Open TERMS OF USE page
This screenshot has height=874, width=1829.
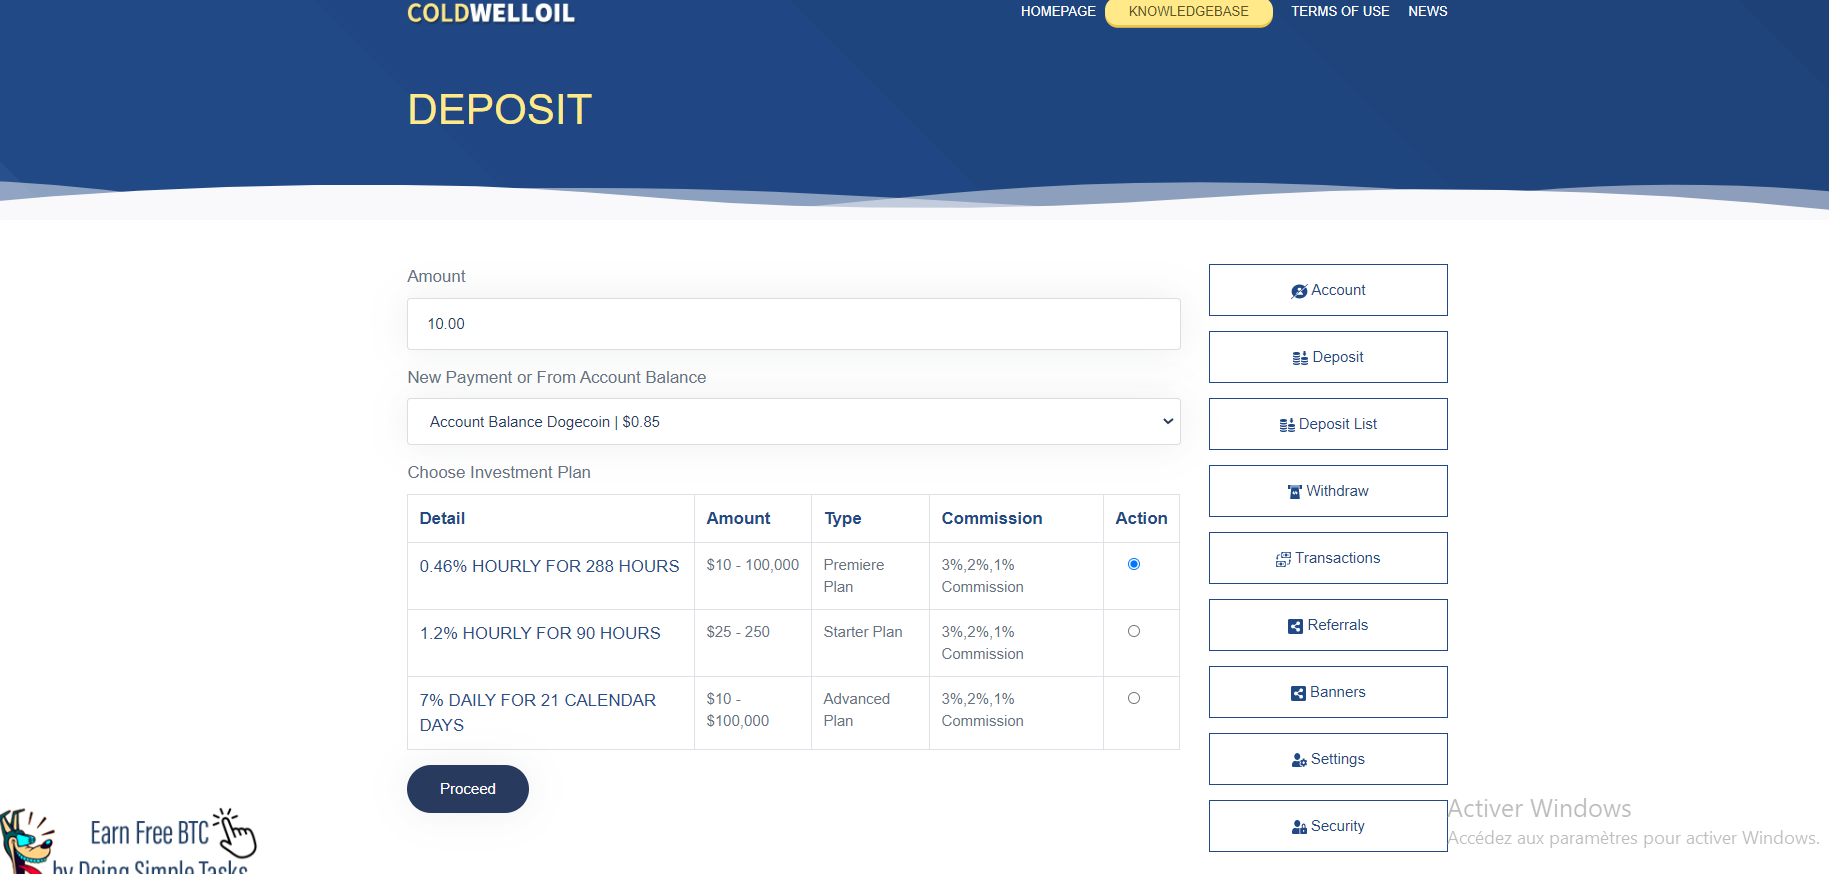pos(1340,11)
